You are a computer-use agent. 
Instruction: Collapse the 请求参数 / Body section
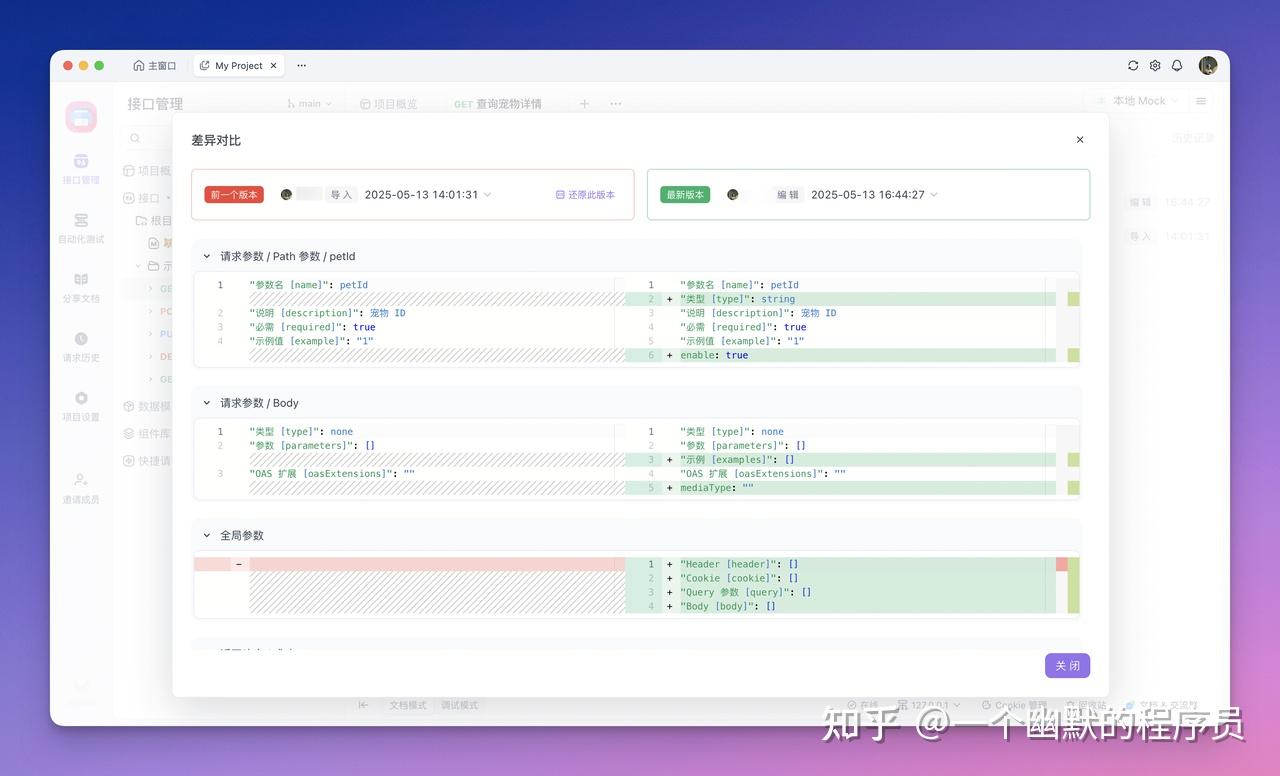pos(207,403)
